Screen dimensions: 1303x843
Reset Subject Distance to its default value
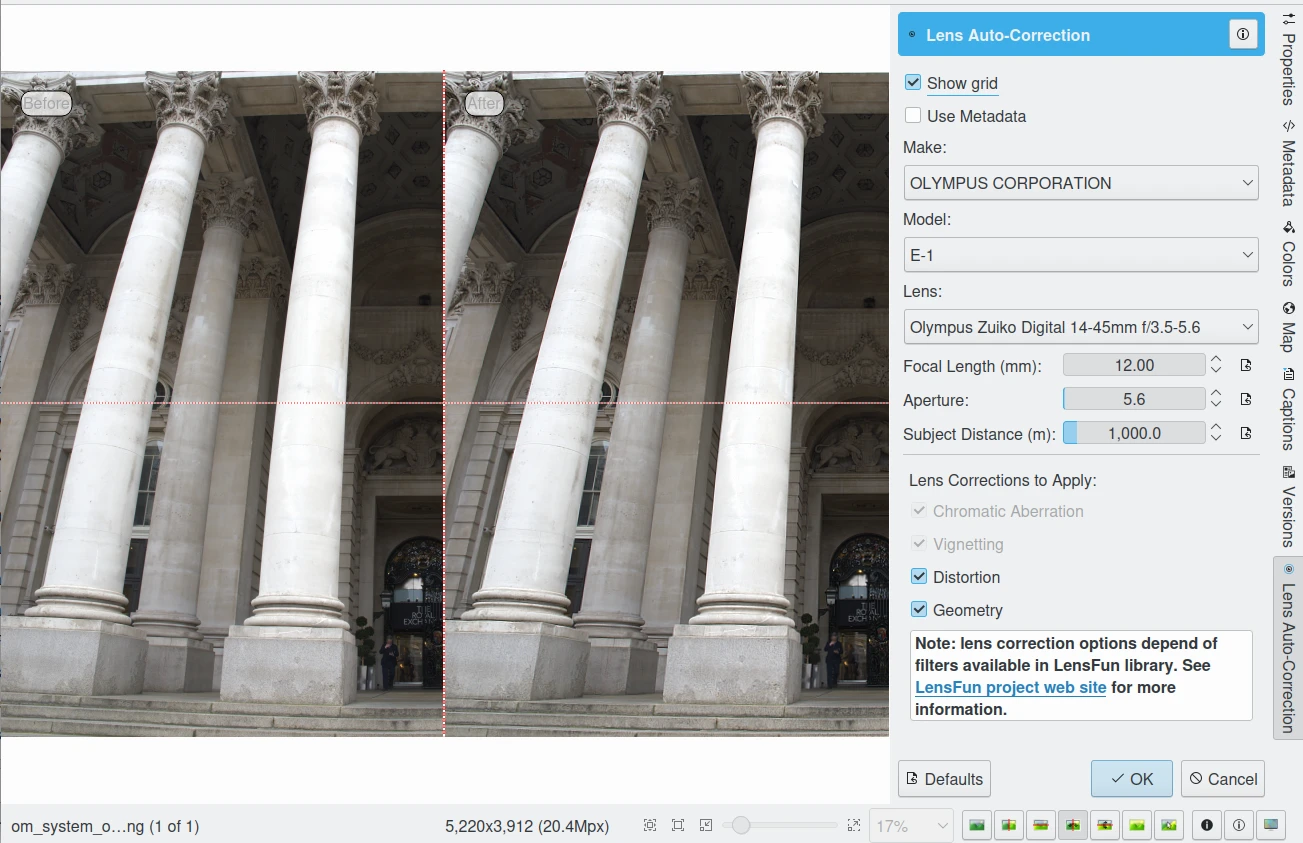(1246, 434)
